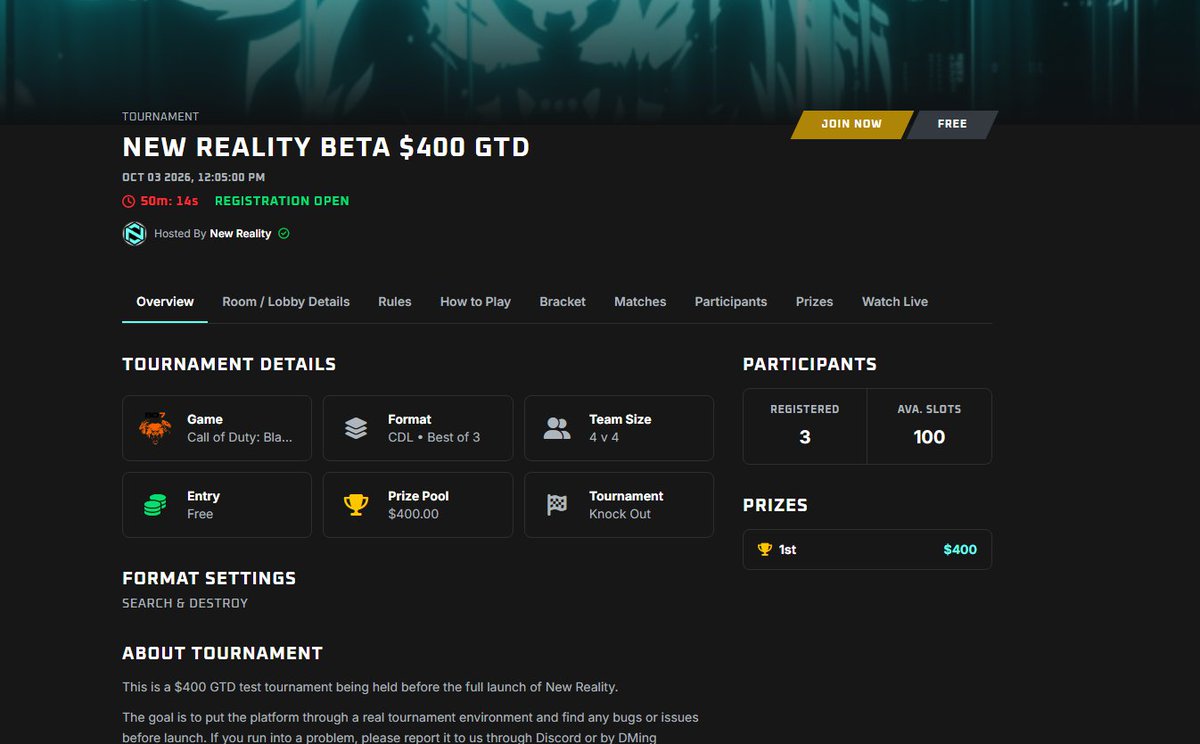Click the green verified checkmark badge
The width and height of the screenshot is (1200, 744).
tap(284, 233)
